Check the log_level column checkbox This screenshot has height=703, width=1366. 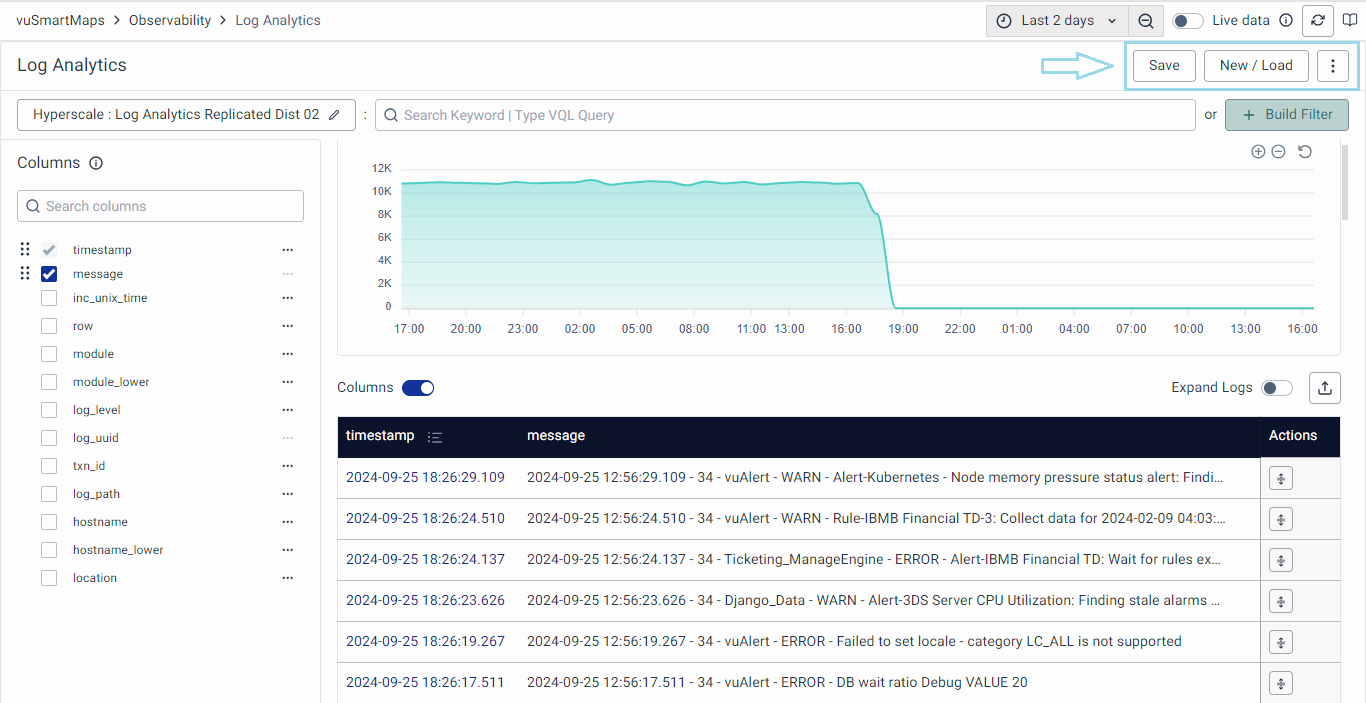(49, 410)
